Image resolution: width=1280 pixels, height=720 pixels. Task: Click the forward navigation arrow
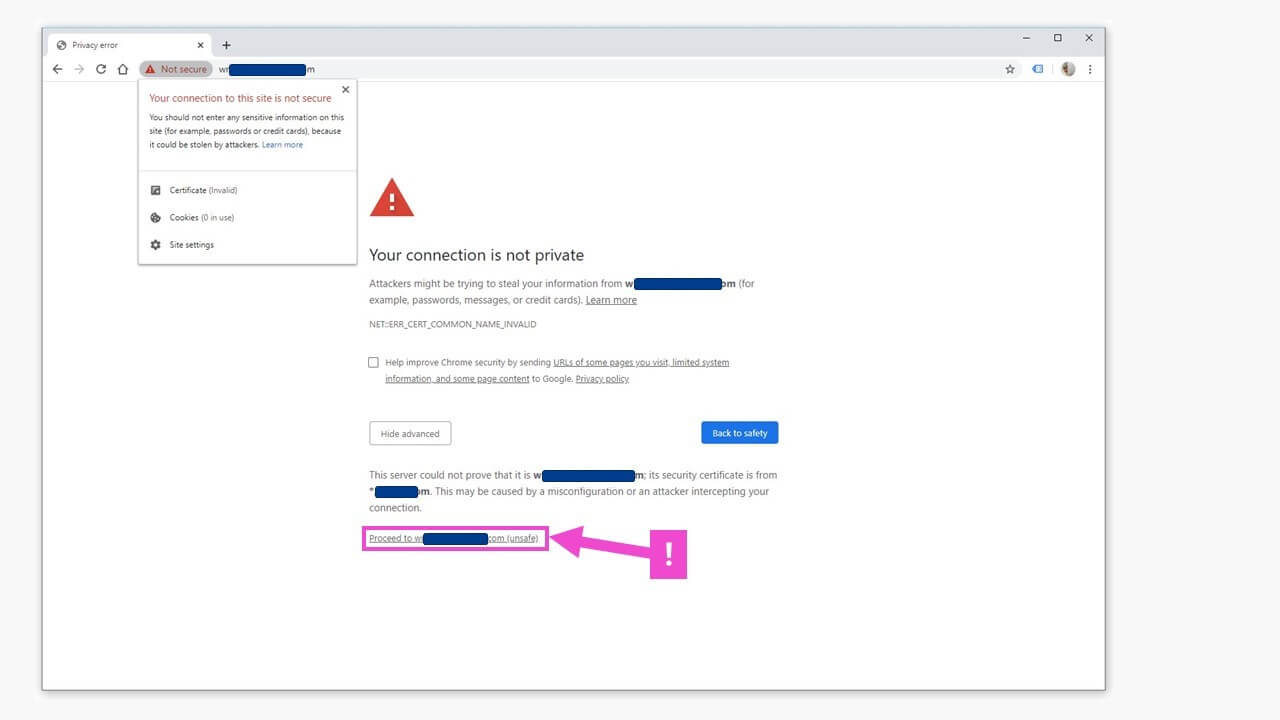click(79, 69)
